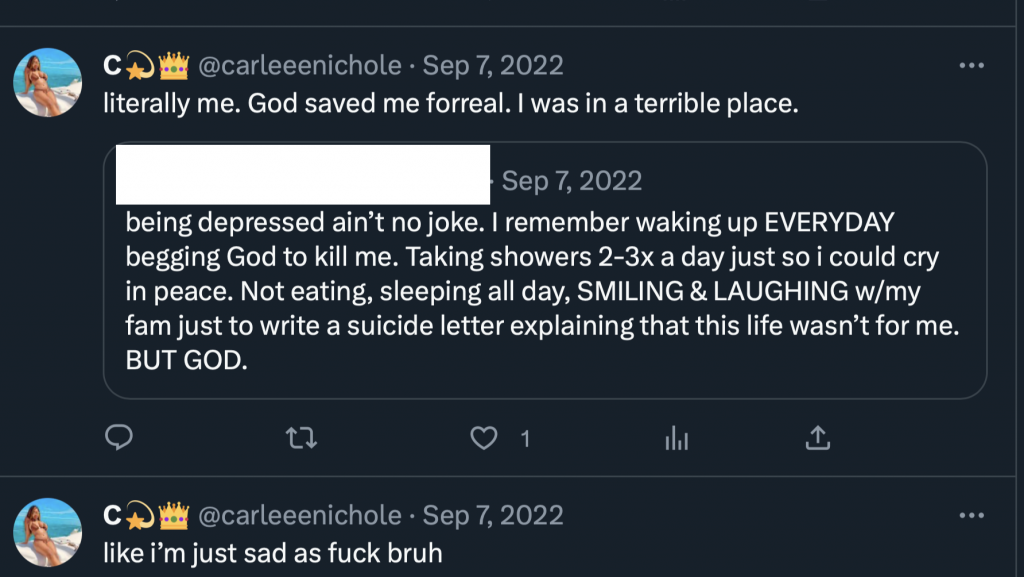Open @carleeenichole handle on second tweet
The height and width of the screenshot is (577, 1024).
(x=299, y=516)
